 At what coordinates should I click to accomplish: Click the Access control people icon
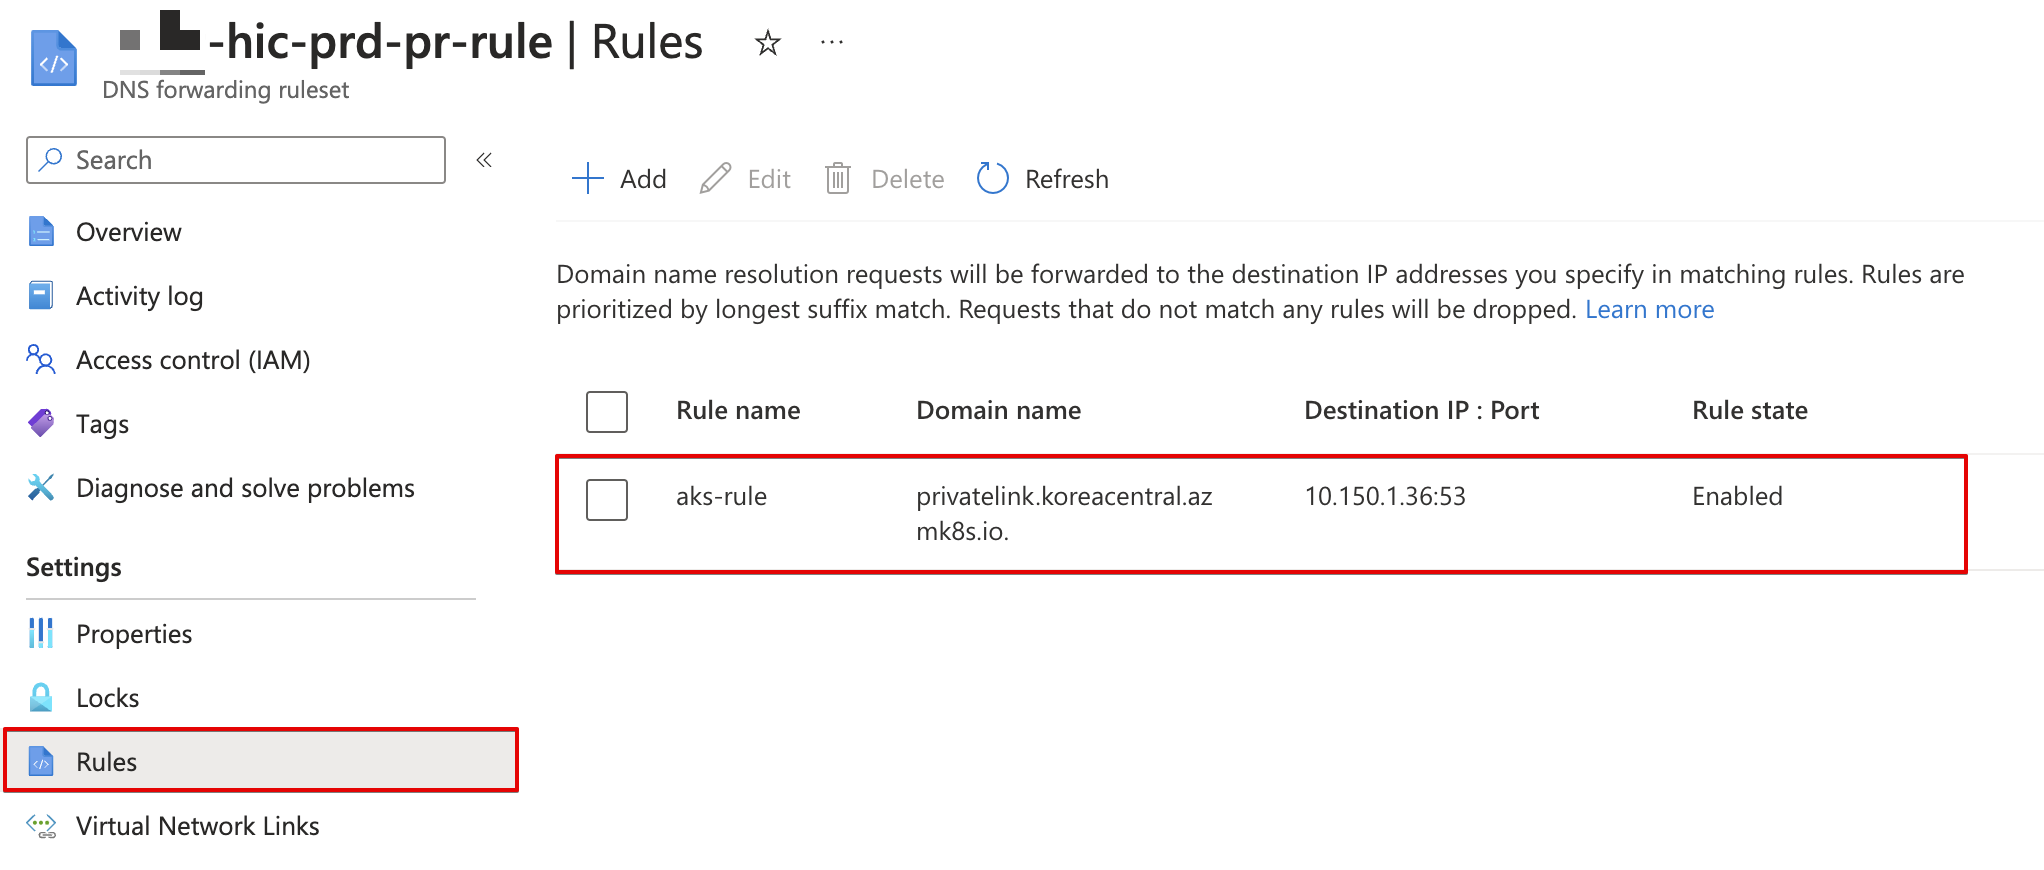[x=41, y=360]
